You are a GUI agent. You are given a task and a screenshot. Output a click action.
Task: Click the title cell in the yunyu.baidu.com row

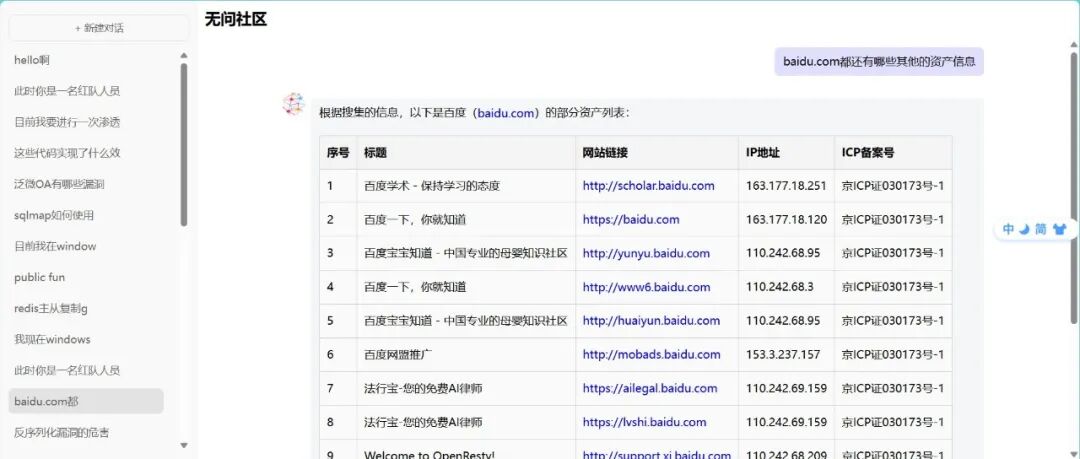466,253
